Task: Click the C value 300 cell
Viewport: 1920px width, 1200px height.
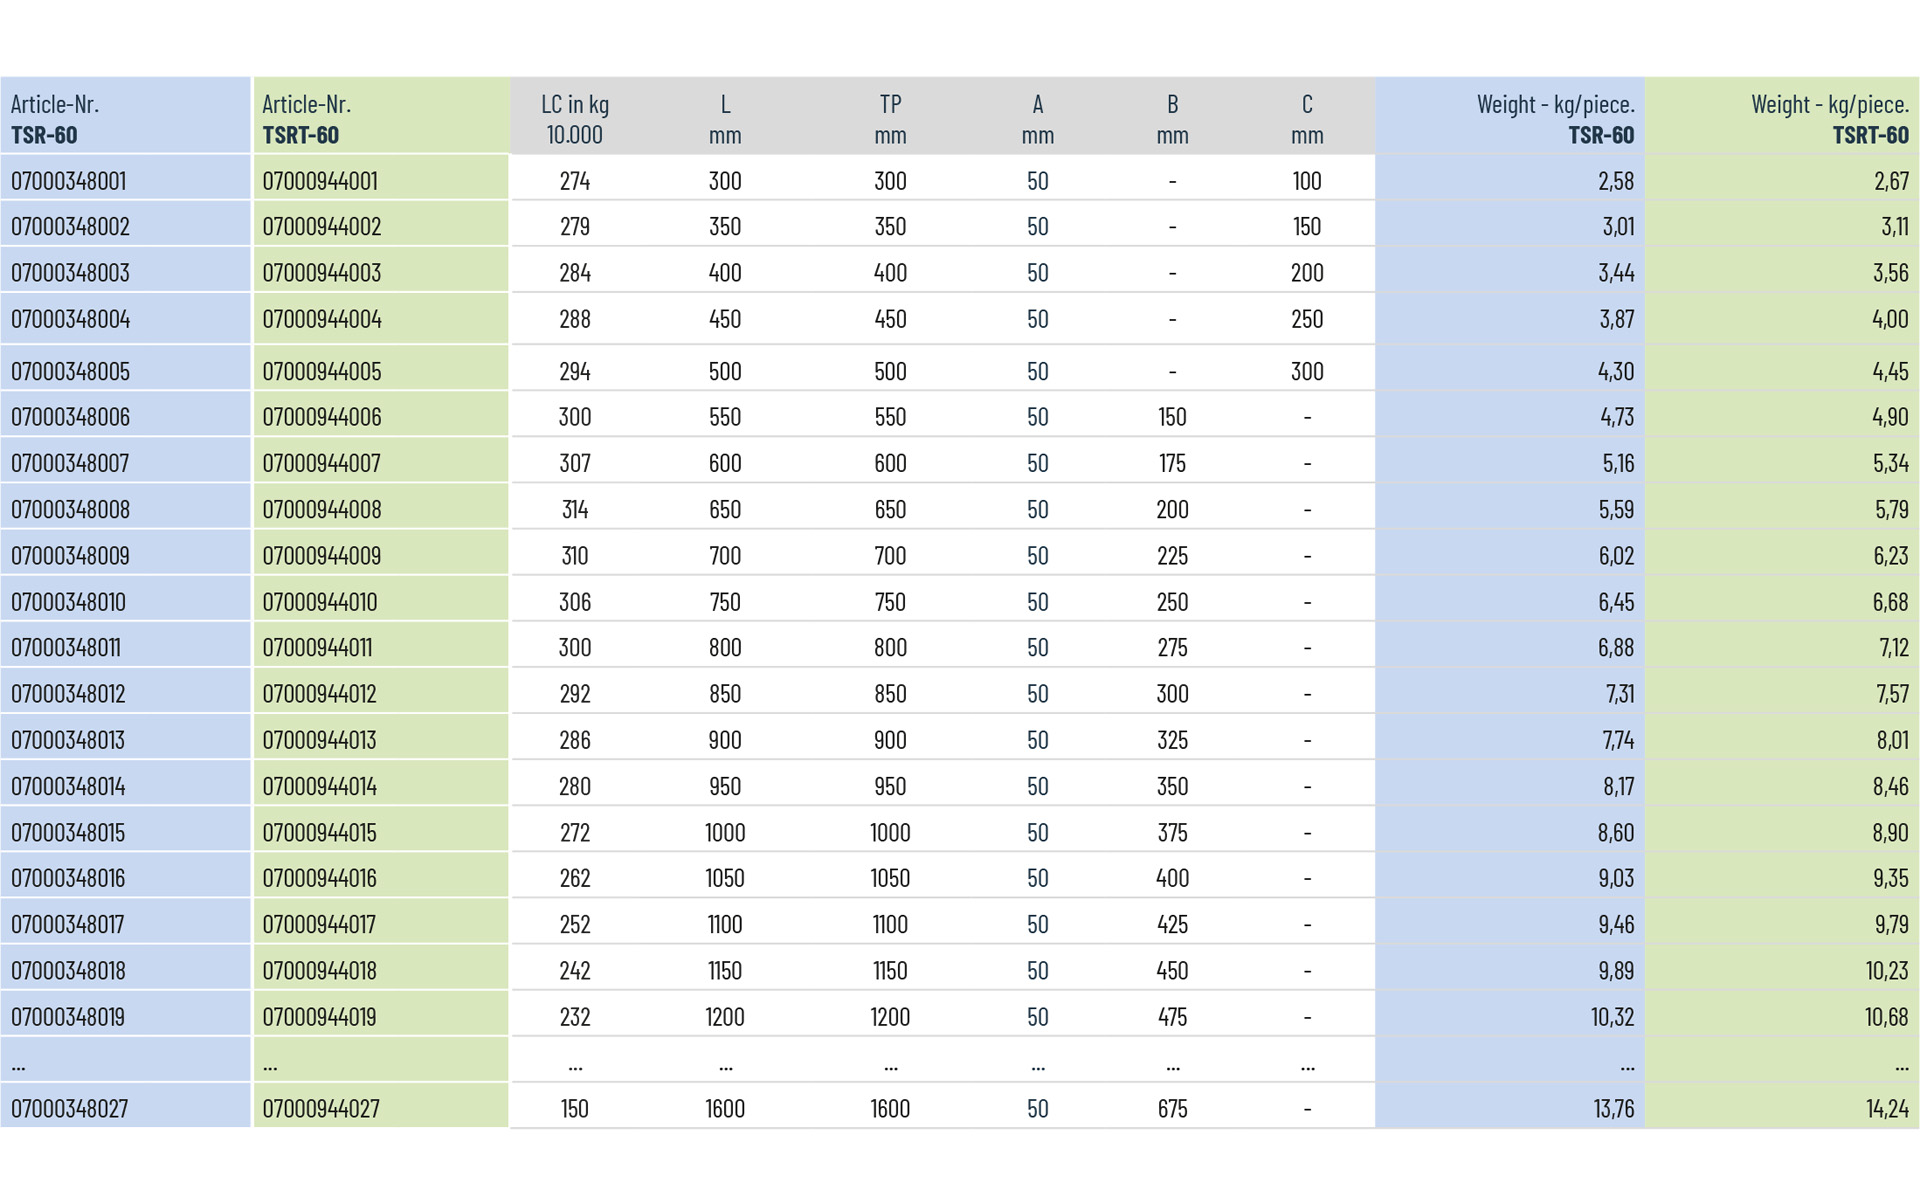Action: pyautogui.click(x=1306, y=371)
